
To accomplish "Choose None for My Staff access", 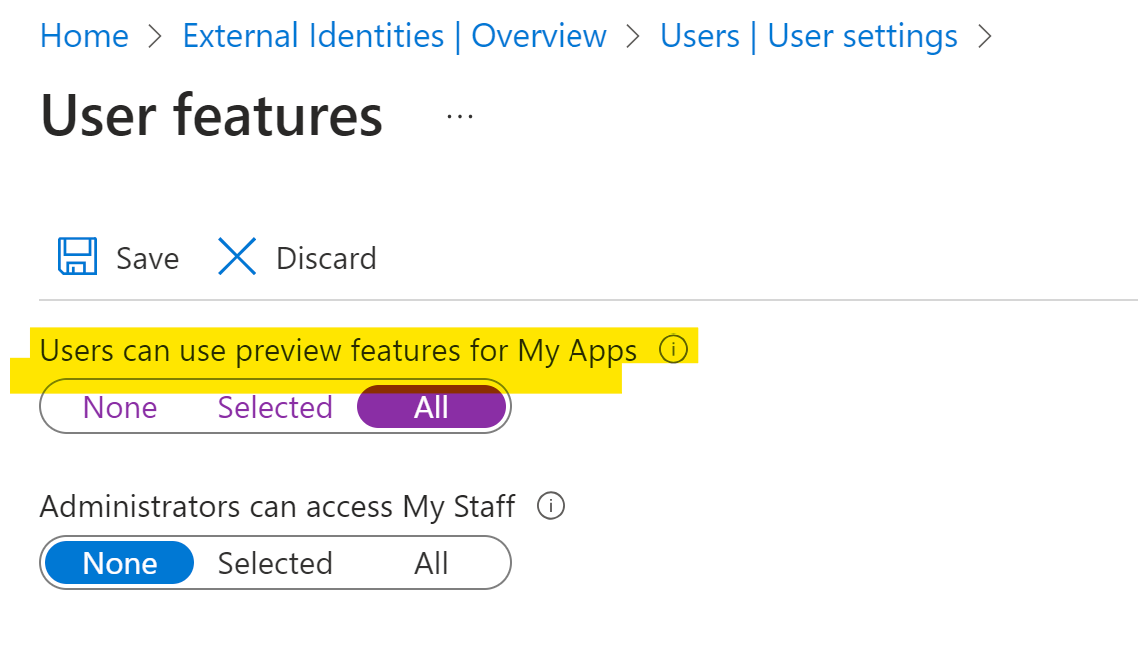I will click(120, 564).
